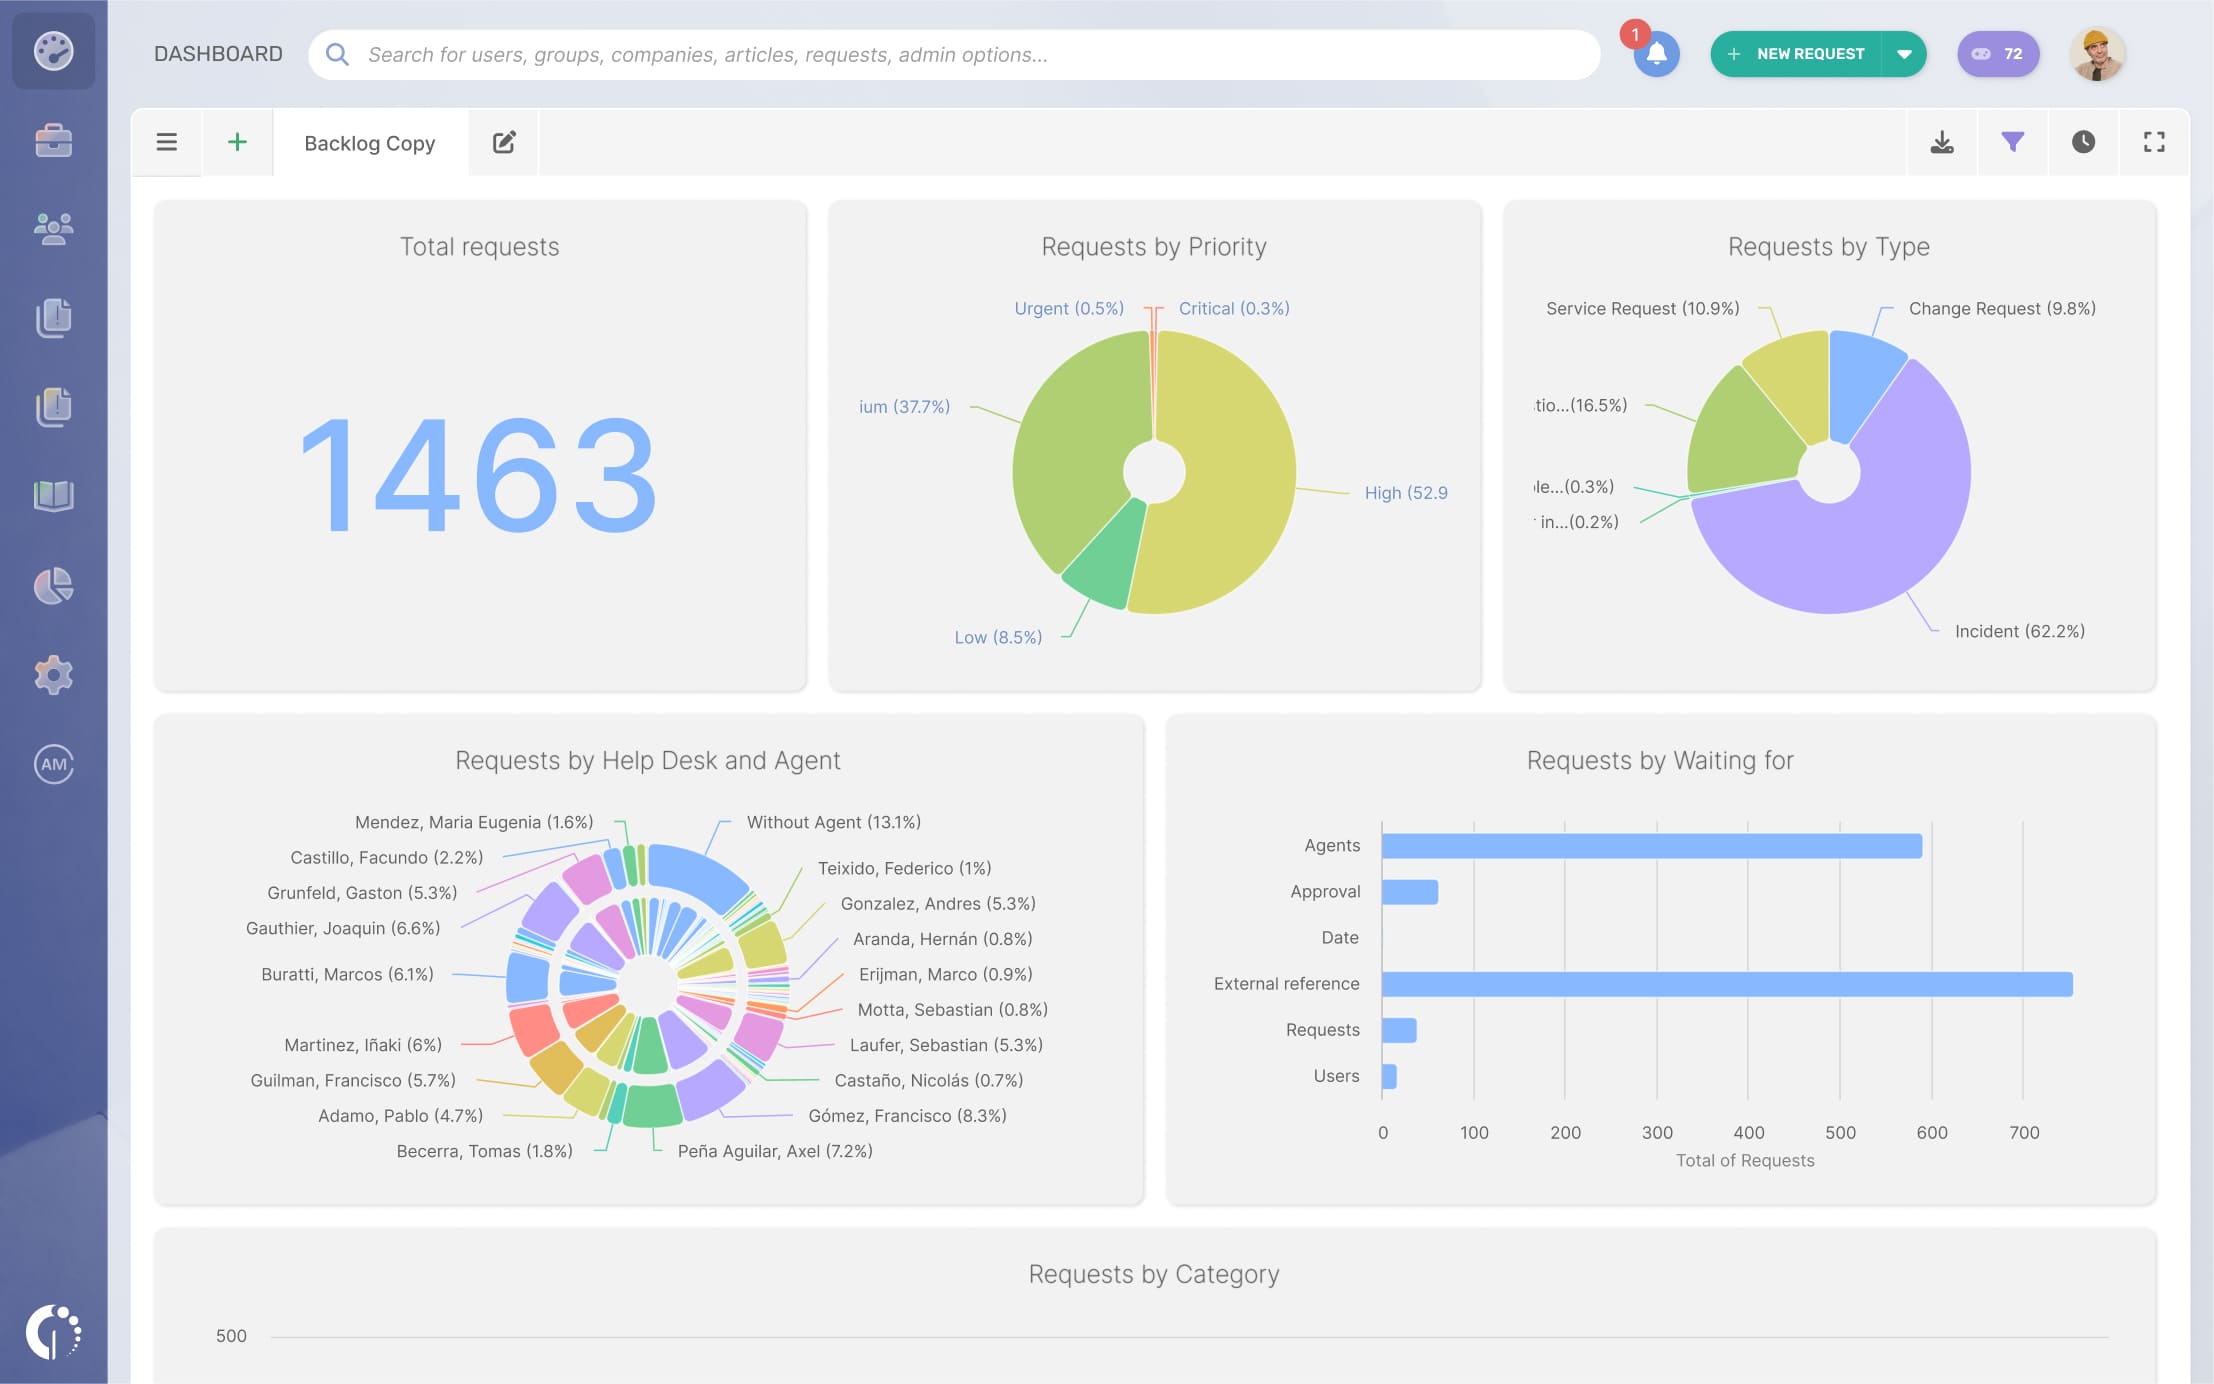Click the AM asset management icon
2214x1384 pixels.
(53, 764)
